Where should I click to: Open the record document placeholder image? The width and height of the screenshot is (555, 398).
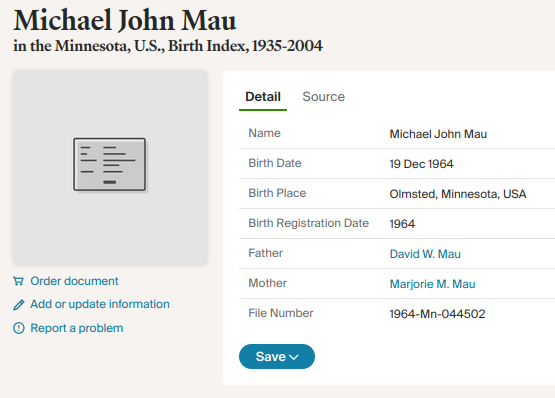pyautogui.click(x=110, y=167)
